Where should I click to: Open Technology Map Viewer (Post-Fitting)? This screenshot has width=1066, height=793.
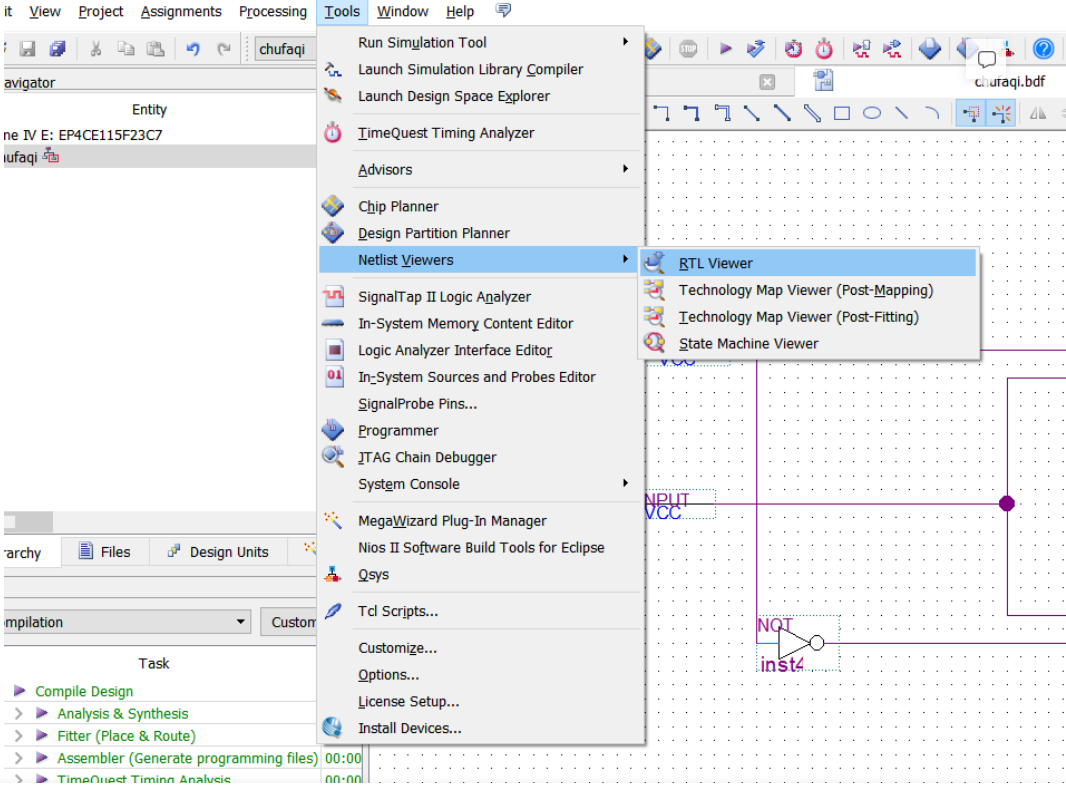(x=808, y=317)
